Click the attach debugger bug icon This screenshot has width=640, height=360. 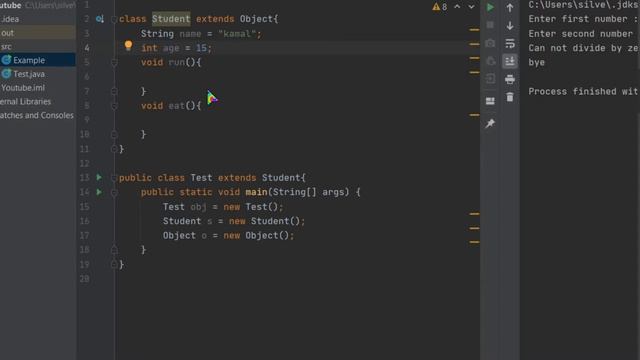pyautogui.click(x=490, y=61)
